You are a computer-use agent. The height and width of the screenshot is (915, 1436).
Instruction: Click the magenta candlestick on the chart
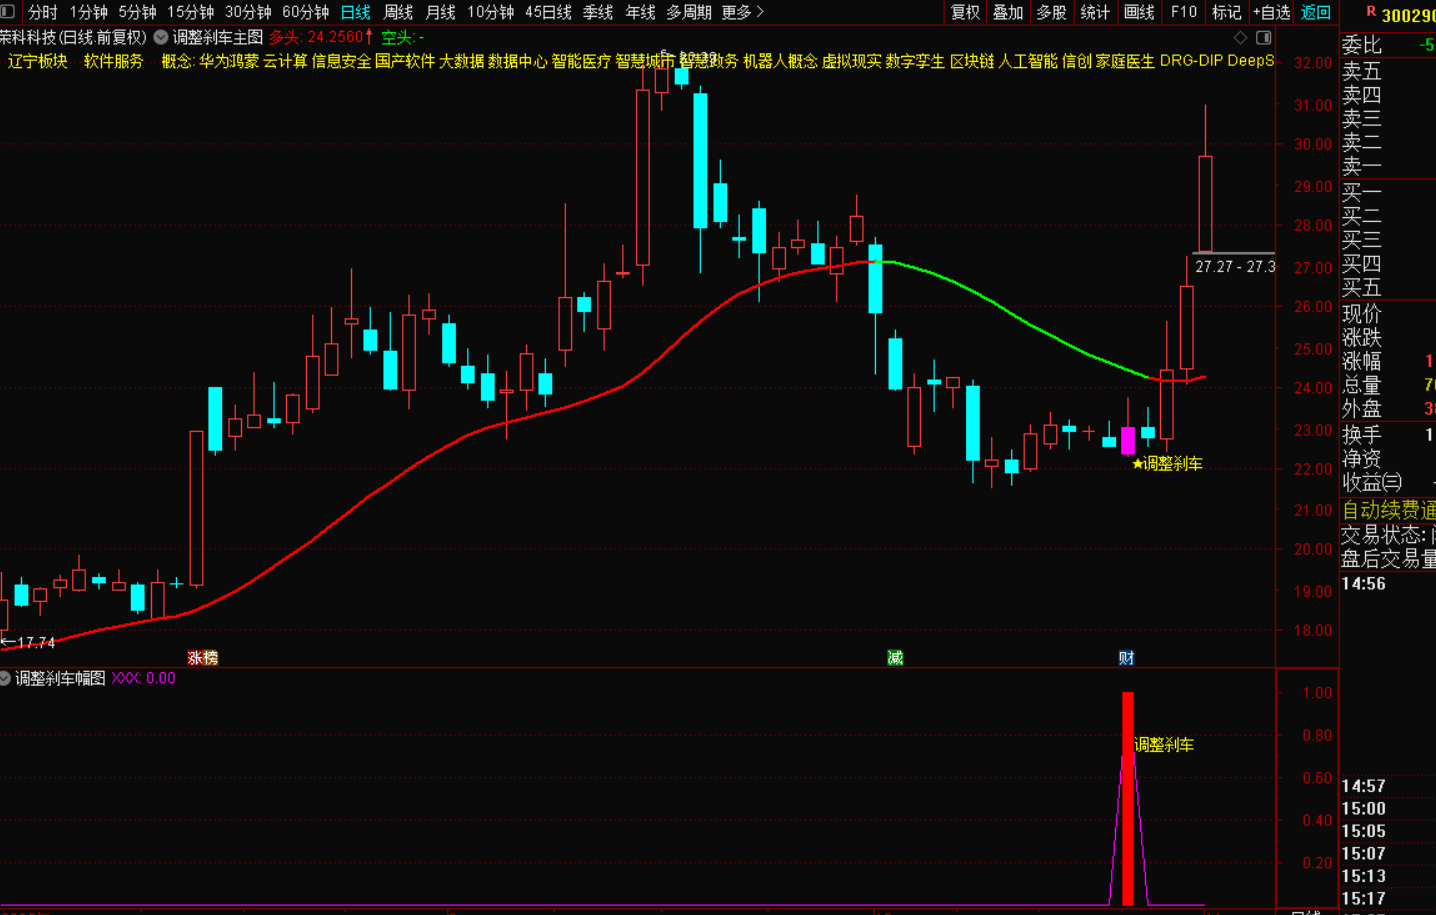click(x=1128, y=440)
